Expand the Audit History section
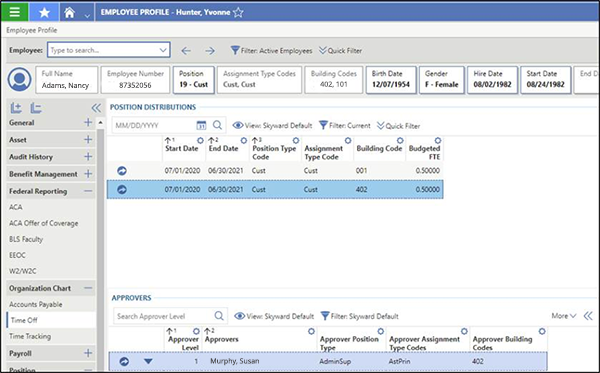Image resolution: width=600 pixels, height=373 pixels. (x=88, y=156)
